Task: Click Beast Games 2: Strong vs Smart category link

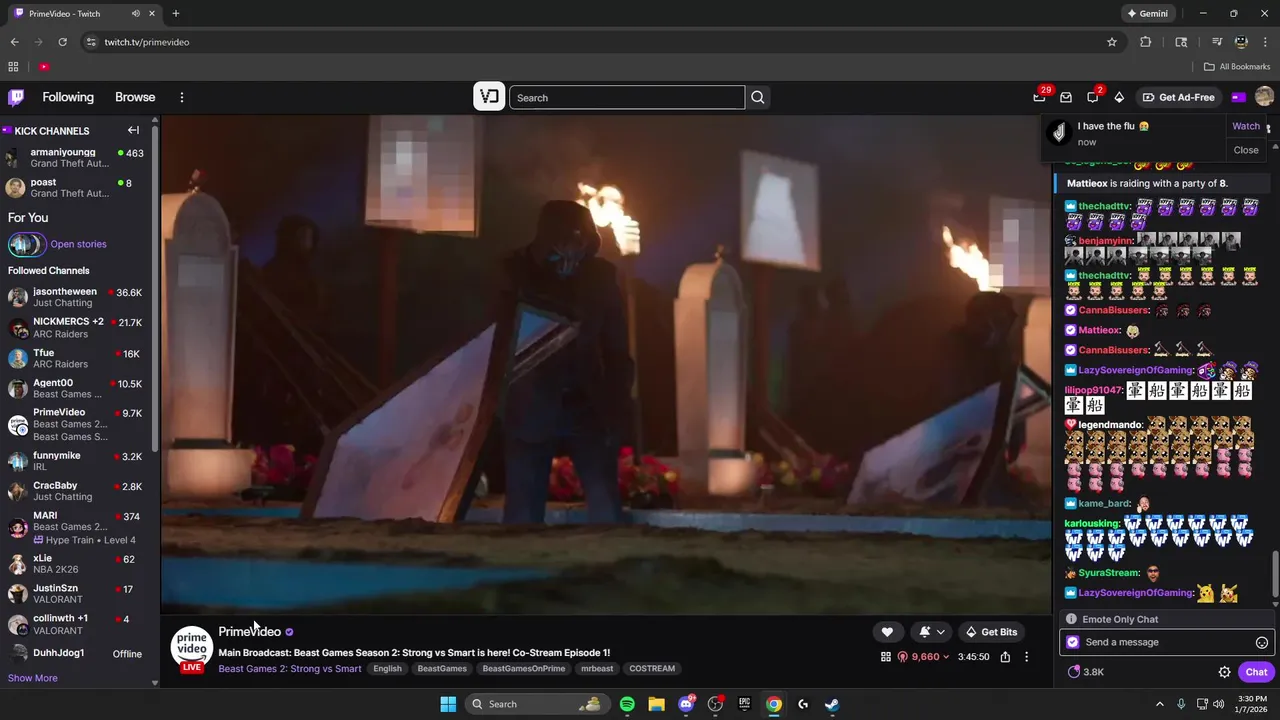Action: pyautogui.click(x=290, y=669)
